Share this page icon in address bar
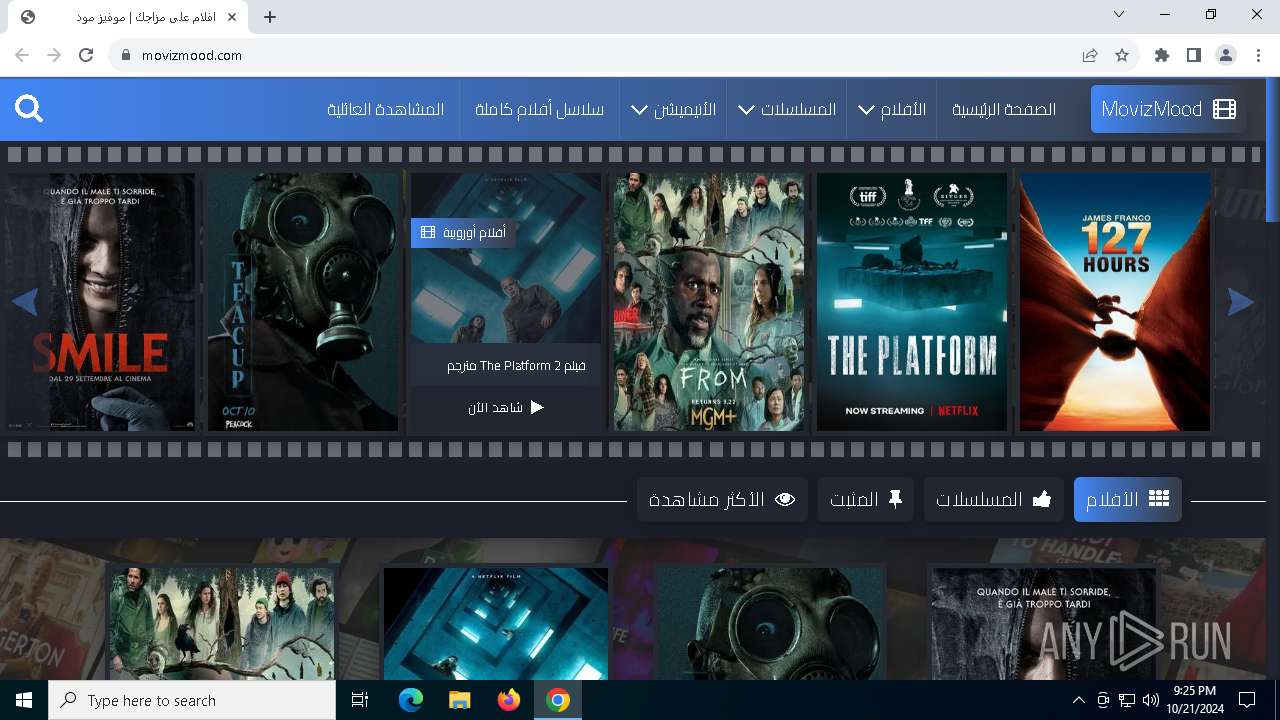The image size is (1280, 720). pos(1090,55)
